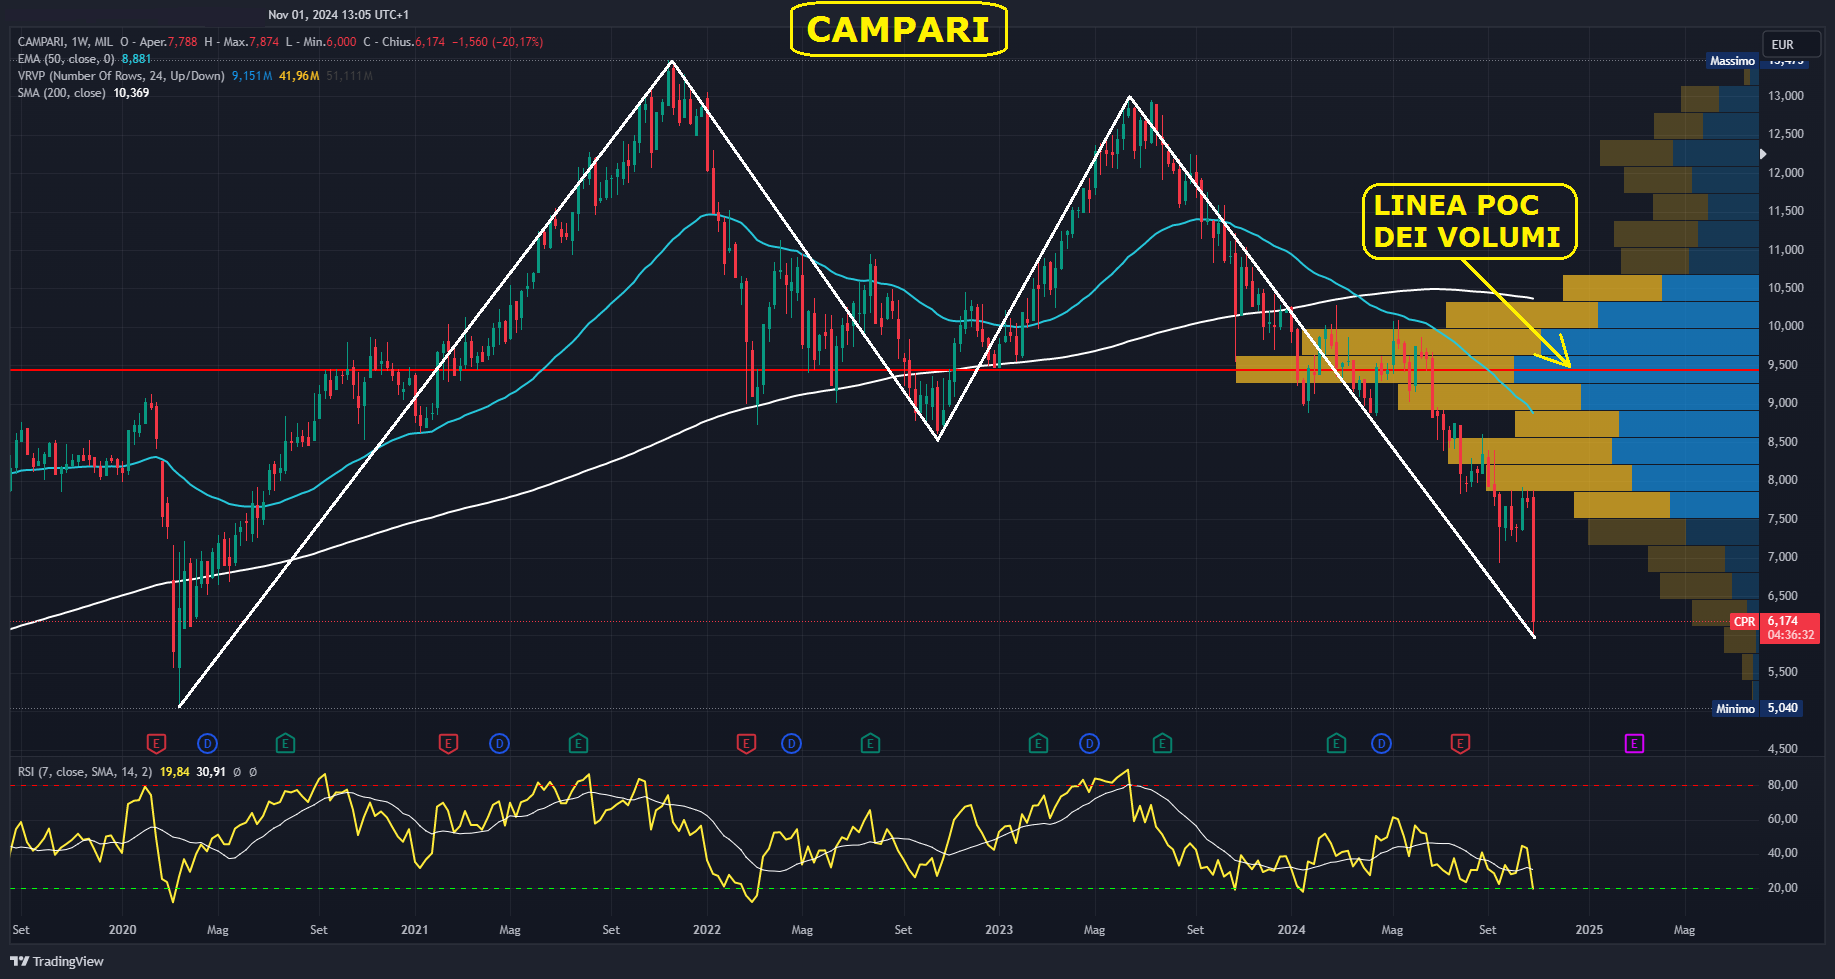
Task: Open the red earnings marker from early 2020
Action: pyautogui.click(x=156, y=743)
